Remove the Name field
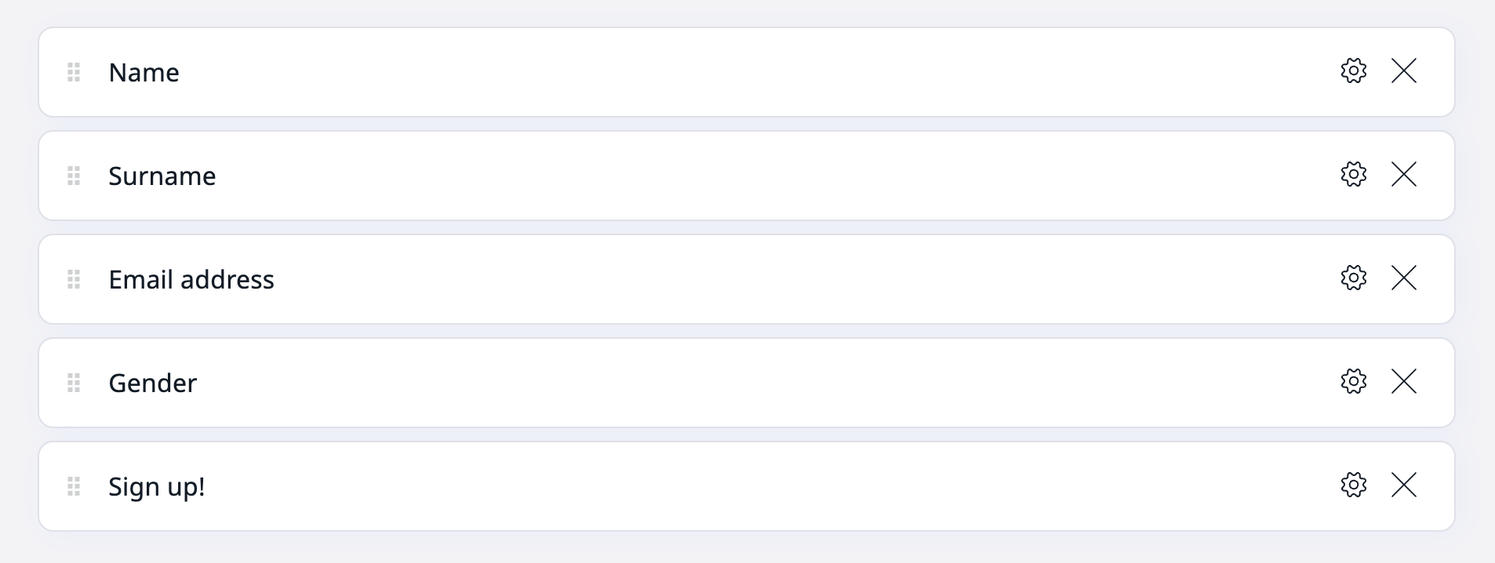 tap(1404, 71)
